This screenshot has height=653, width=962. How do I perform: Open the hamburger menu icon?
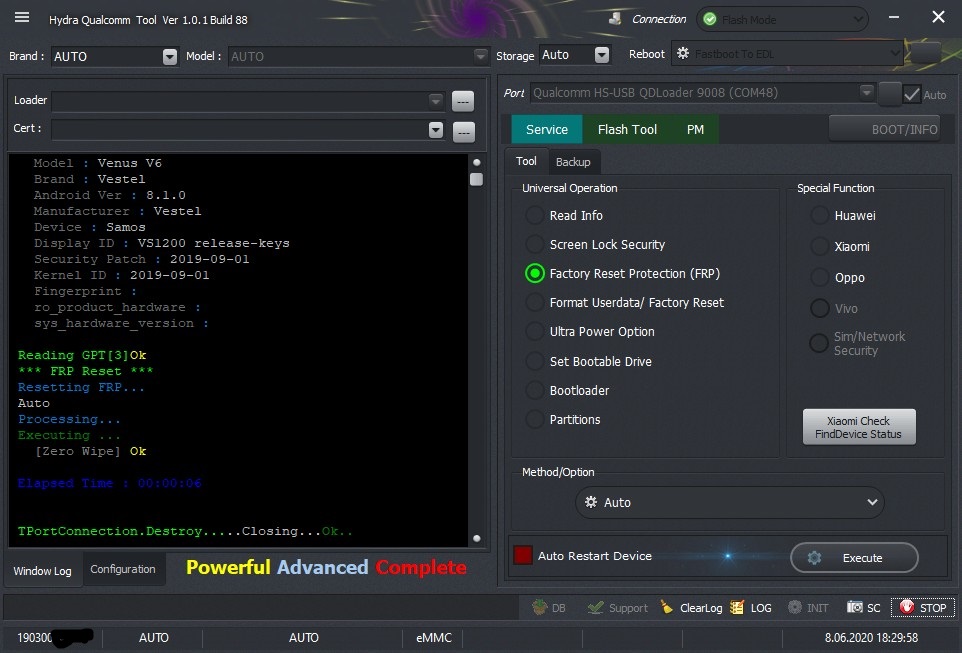(22, 17)
